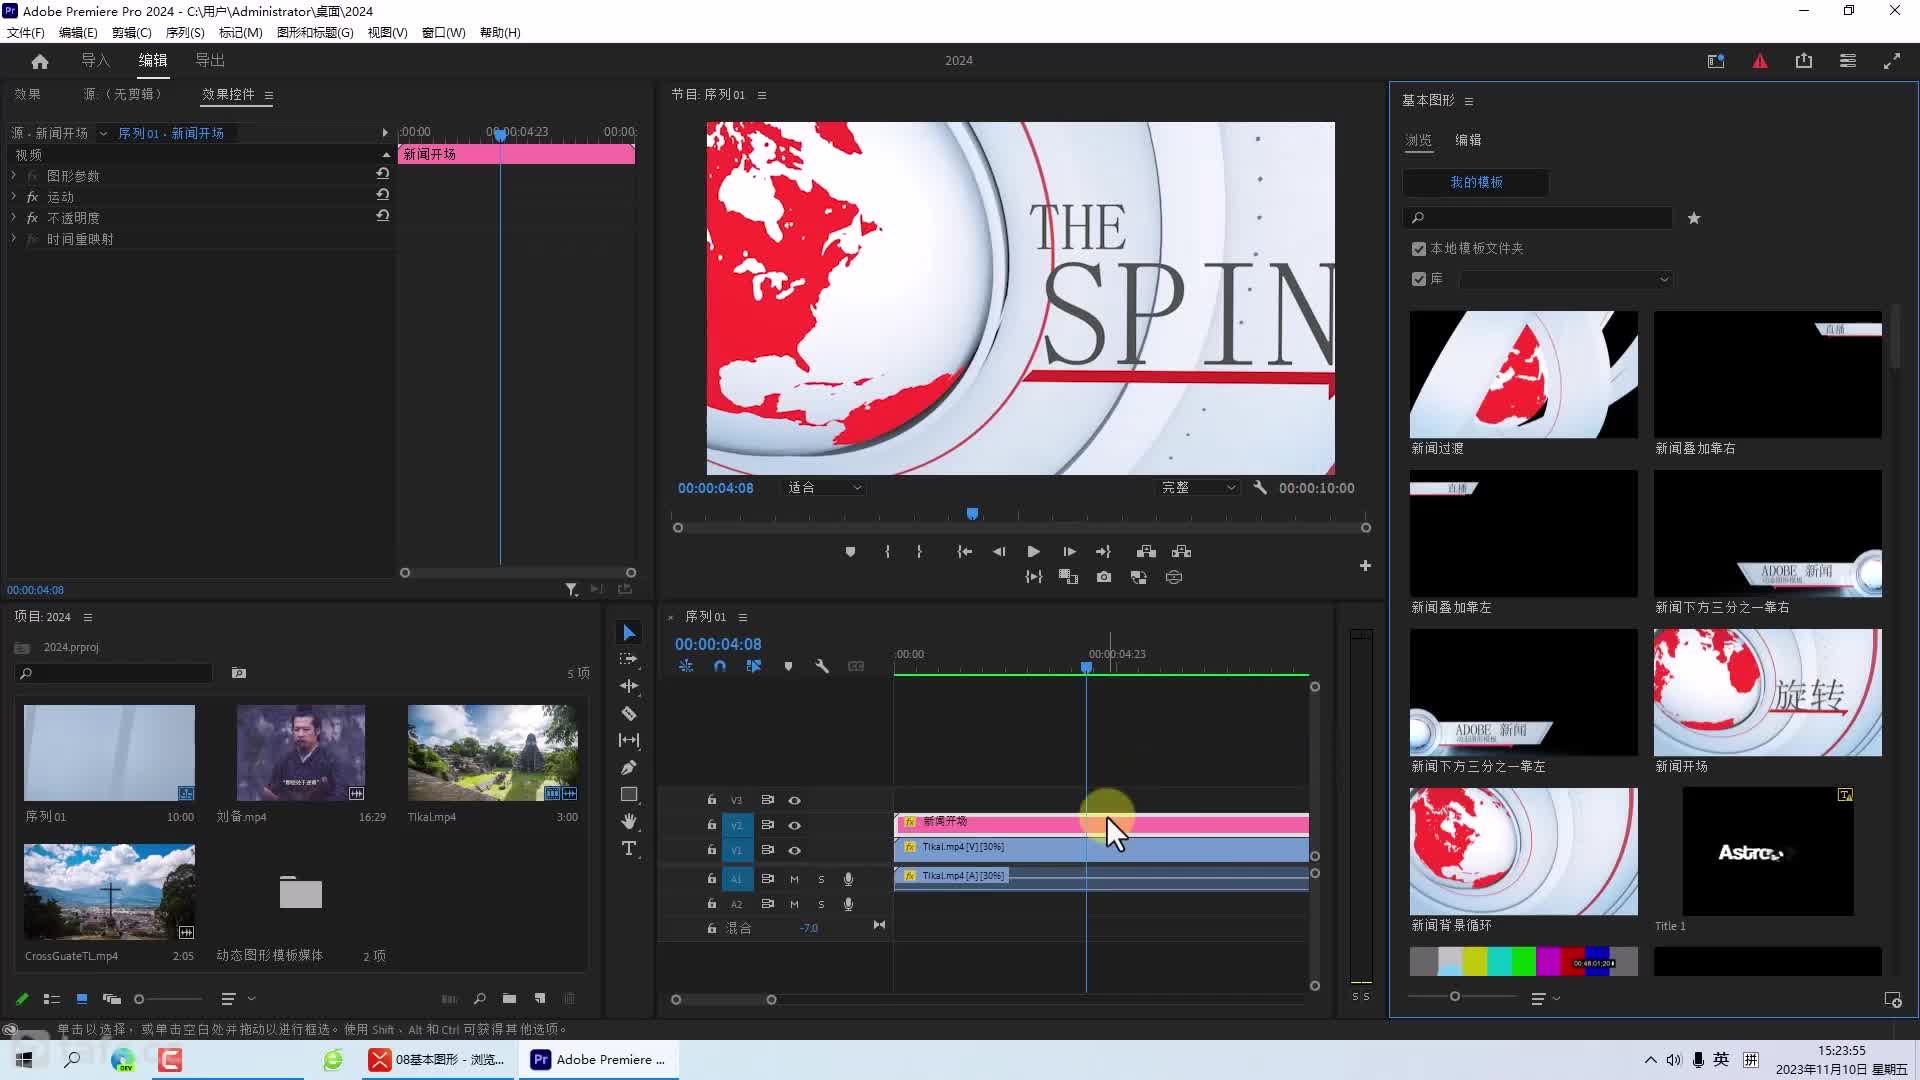Open the Graphics and Titles menu
Image resolution: width=1920 pixels, height=1080 pixels.
tap(315, 32)
